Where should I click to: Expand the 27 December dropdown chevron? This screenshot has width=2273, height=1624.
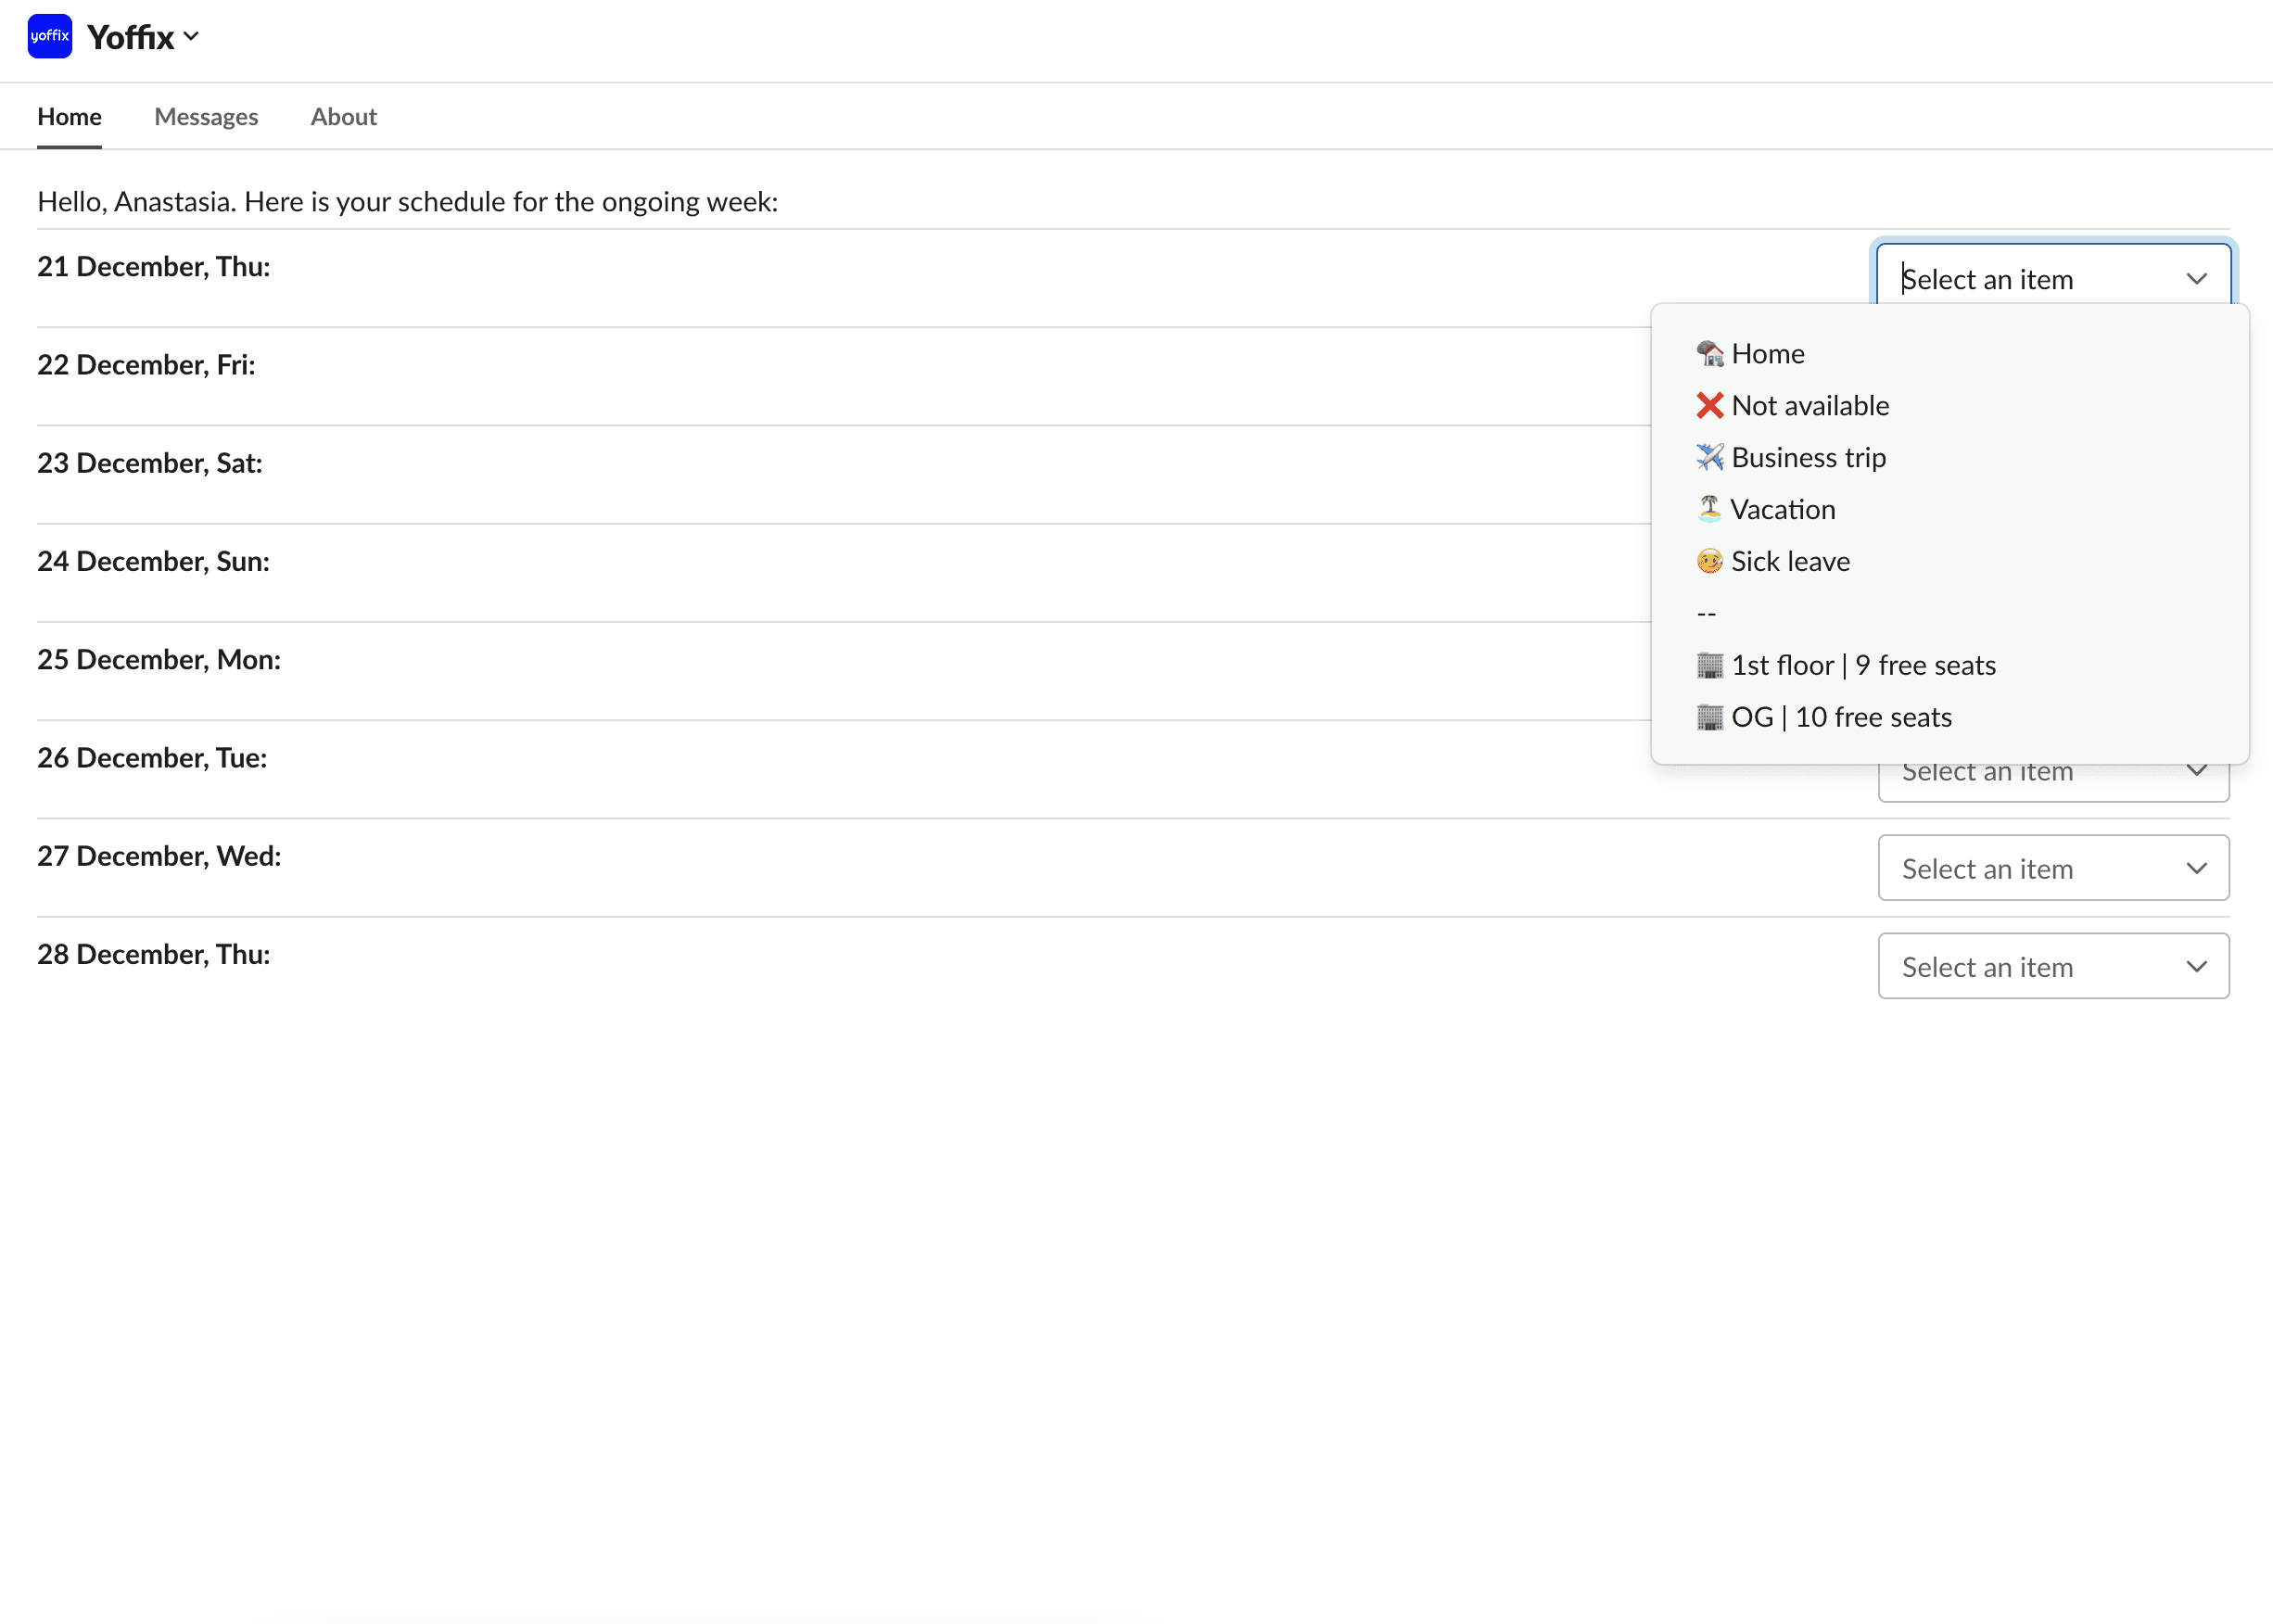(x=2196, y=868)
